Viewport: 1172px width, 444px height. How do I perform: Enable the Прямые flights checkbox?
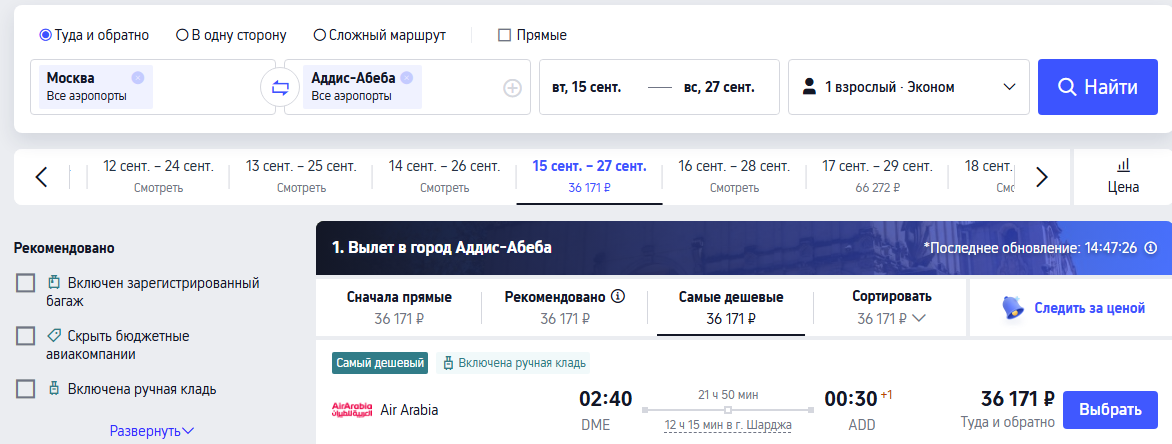tap(505, 35)
